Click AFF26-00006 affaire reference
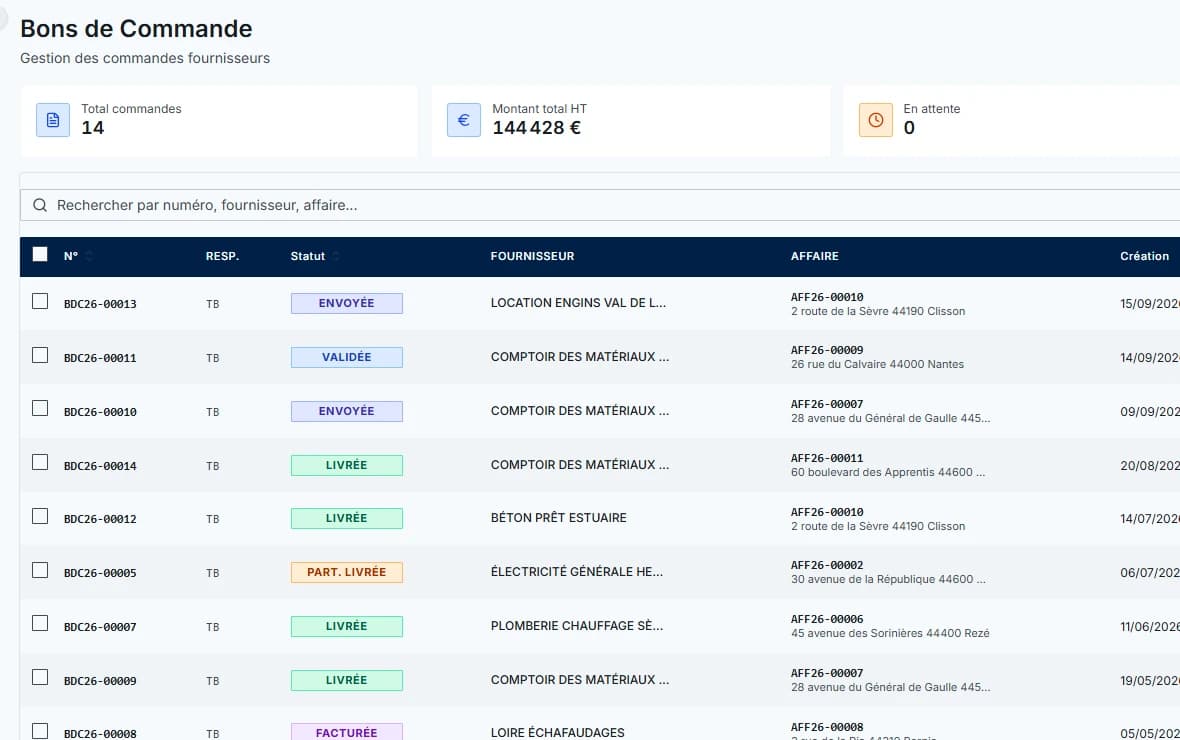 827,619
